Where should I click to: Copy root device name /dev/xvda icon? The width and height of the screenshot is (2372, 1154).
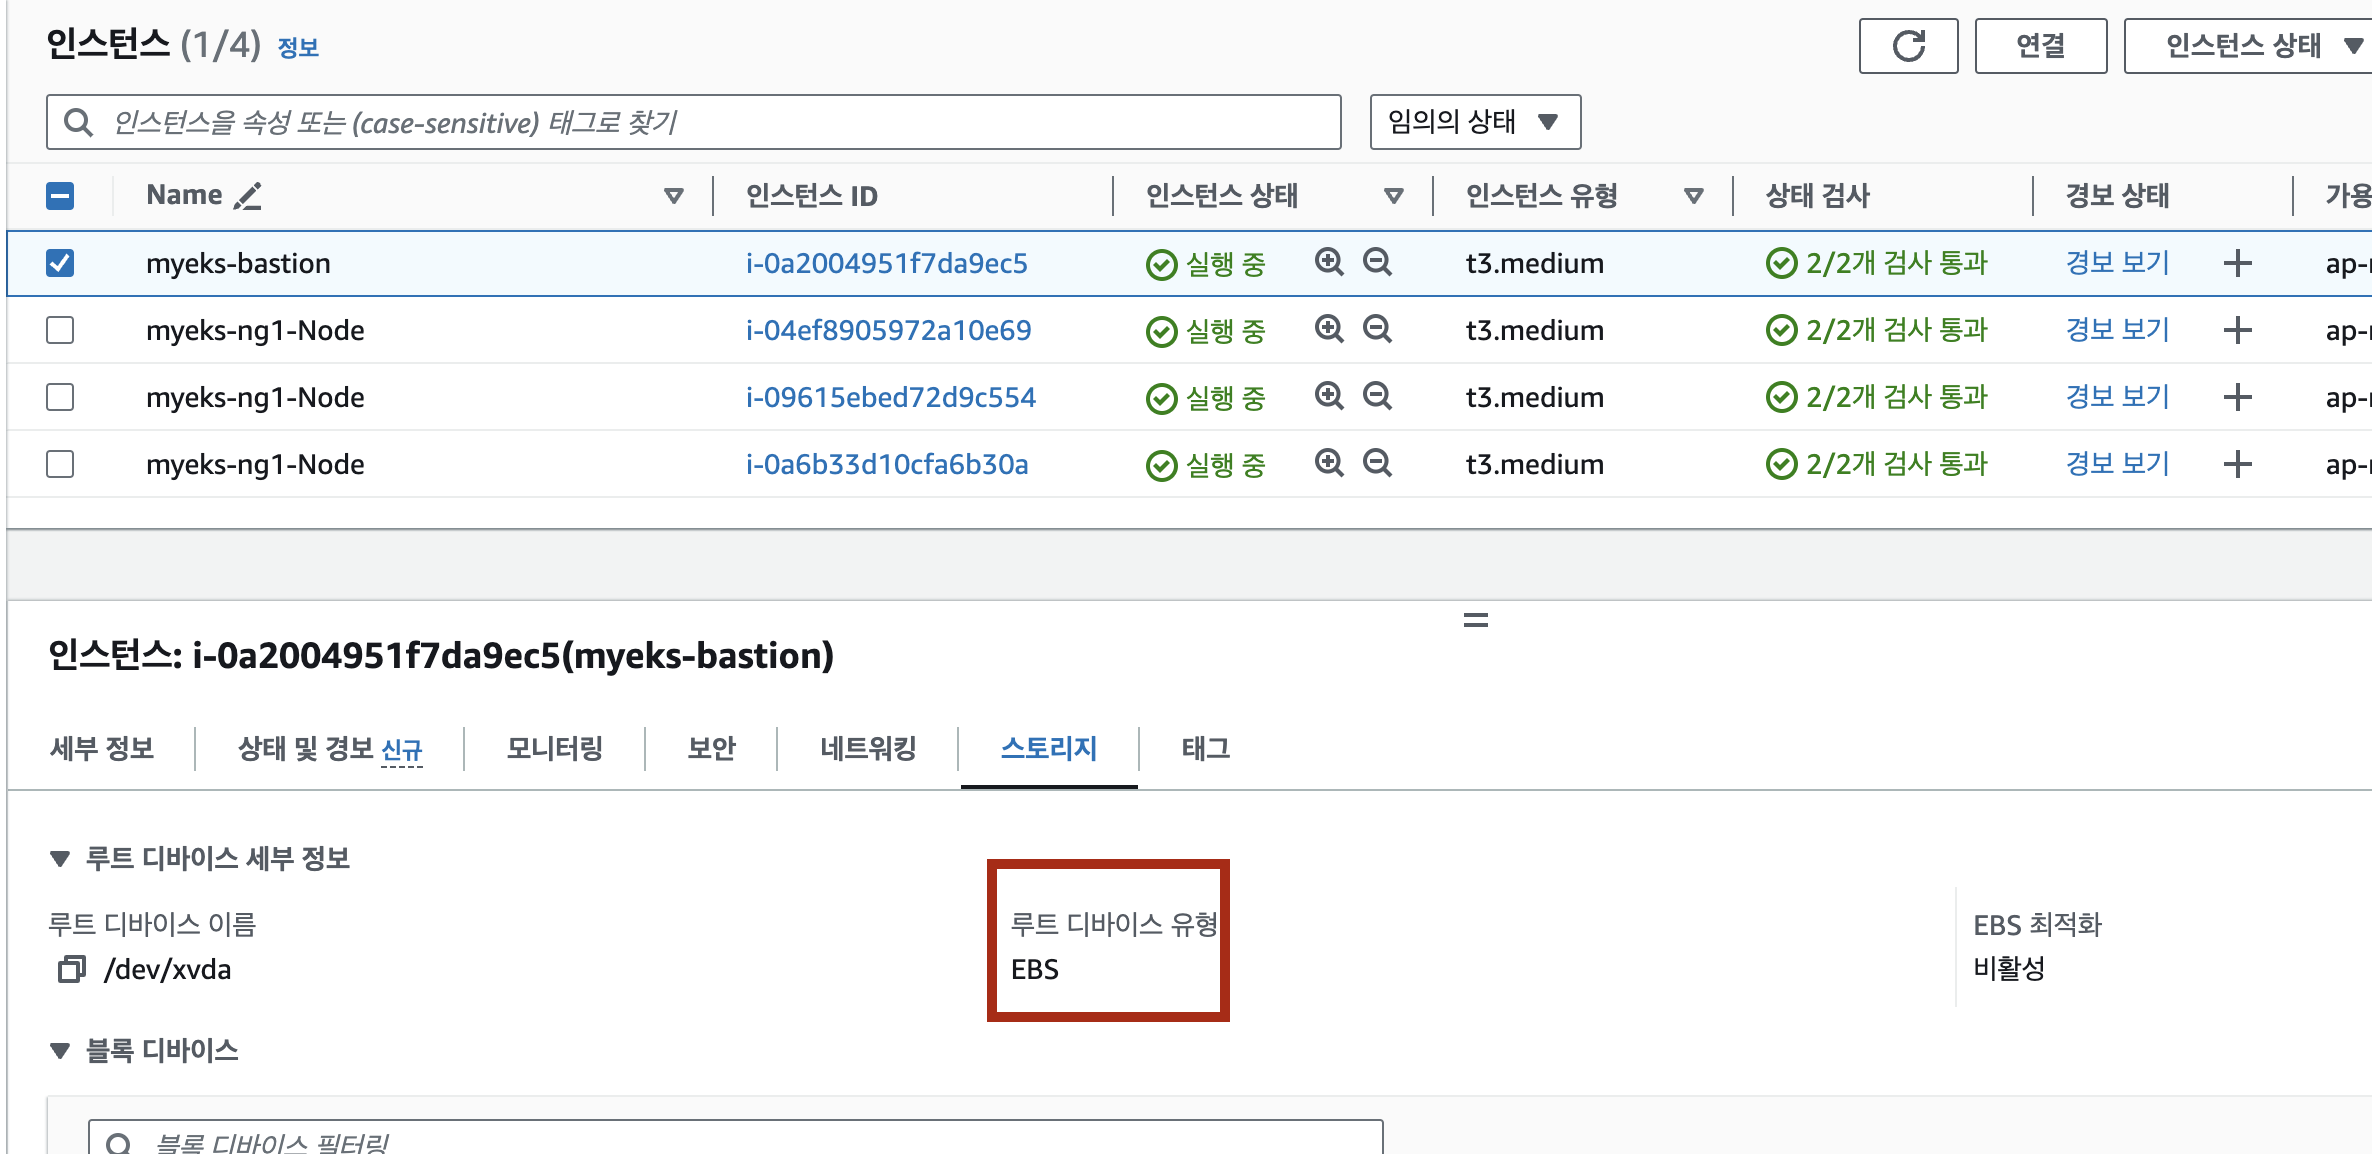coord(71,969)
